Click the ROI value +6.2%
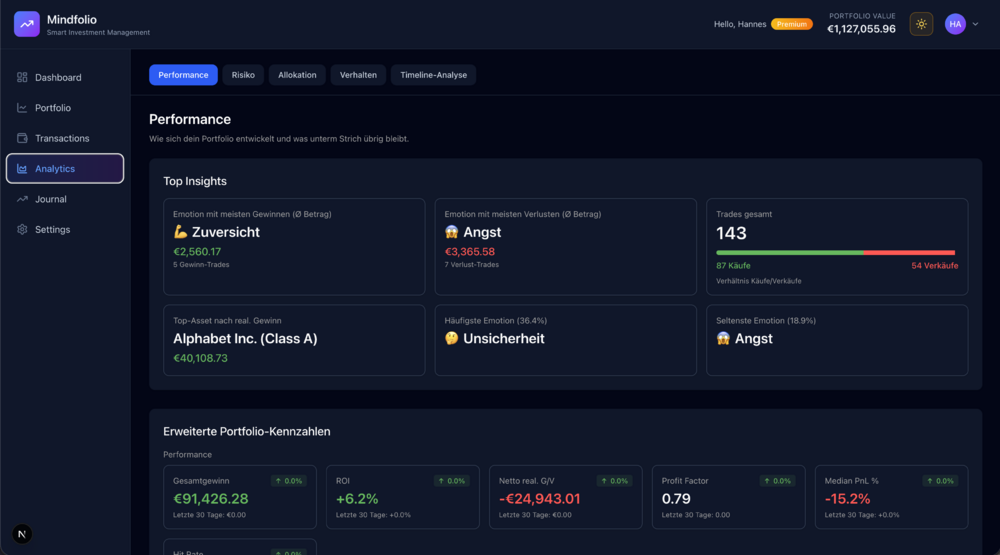 pos(357,498)
